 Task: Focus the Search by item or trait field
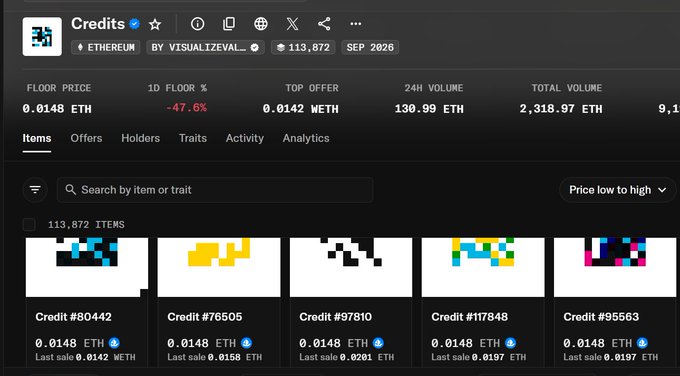tap(215, 190)
